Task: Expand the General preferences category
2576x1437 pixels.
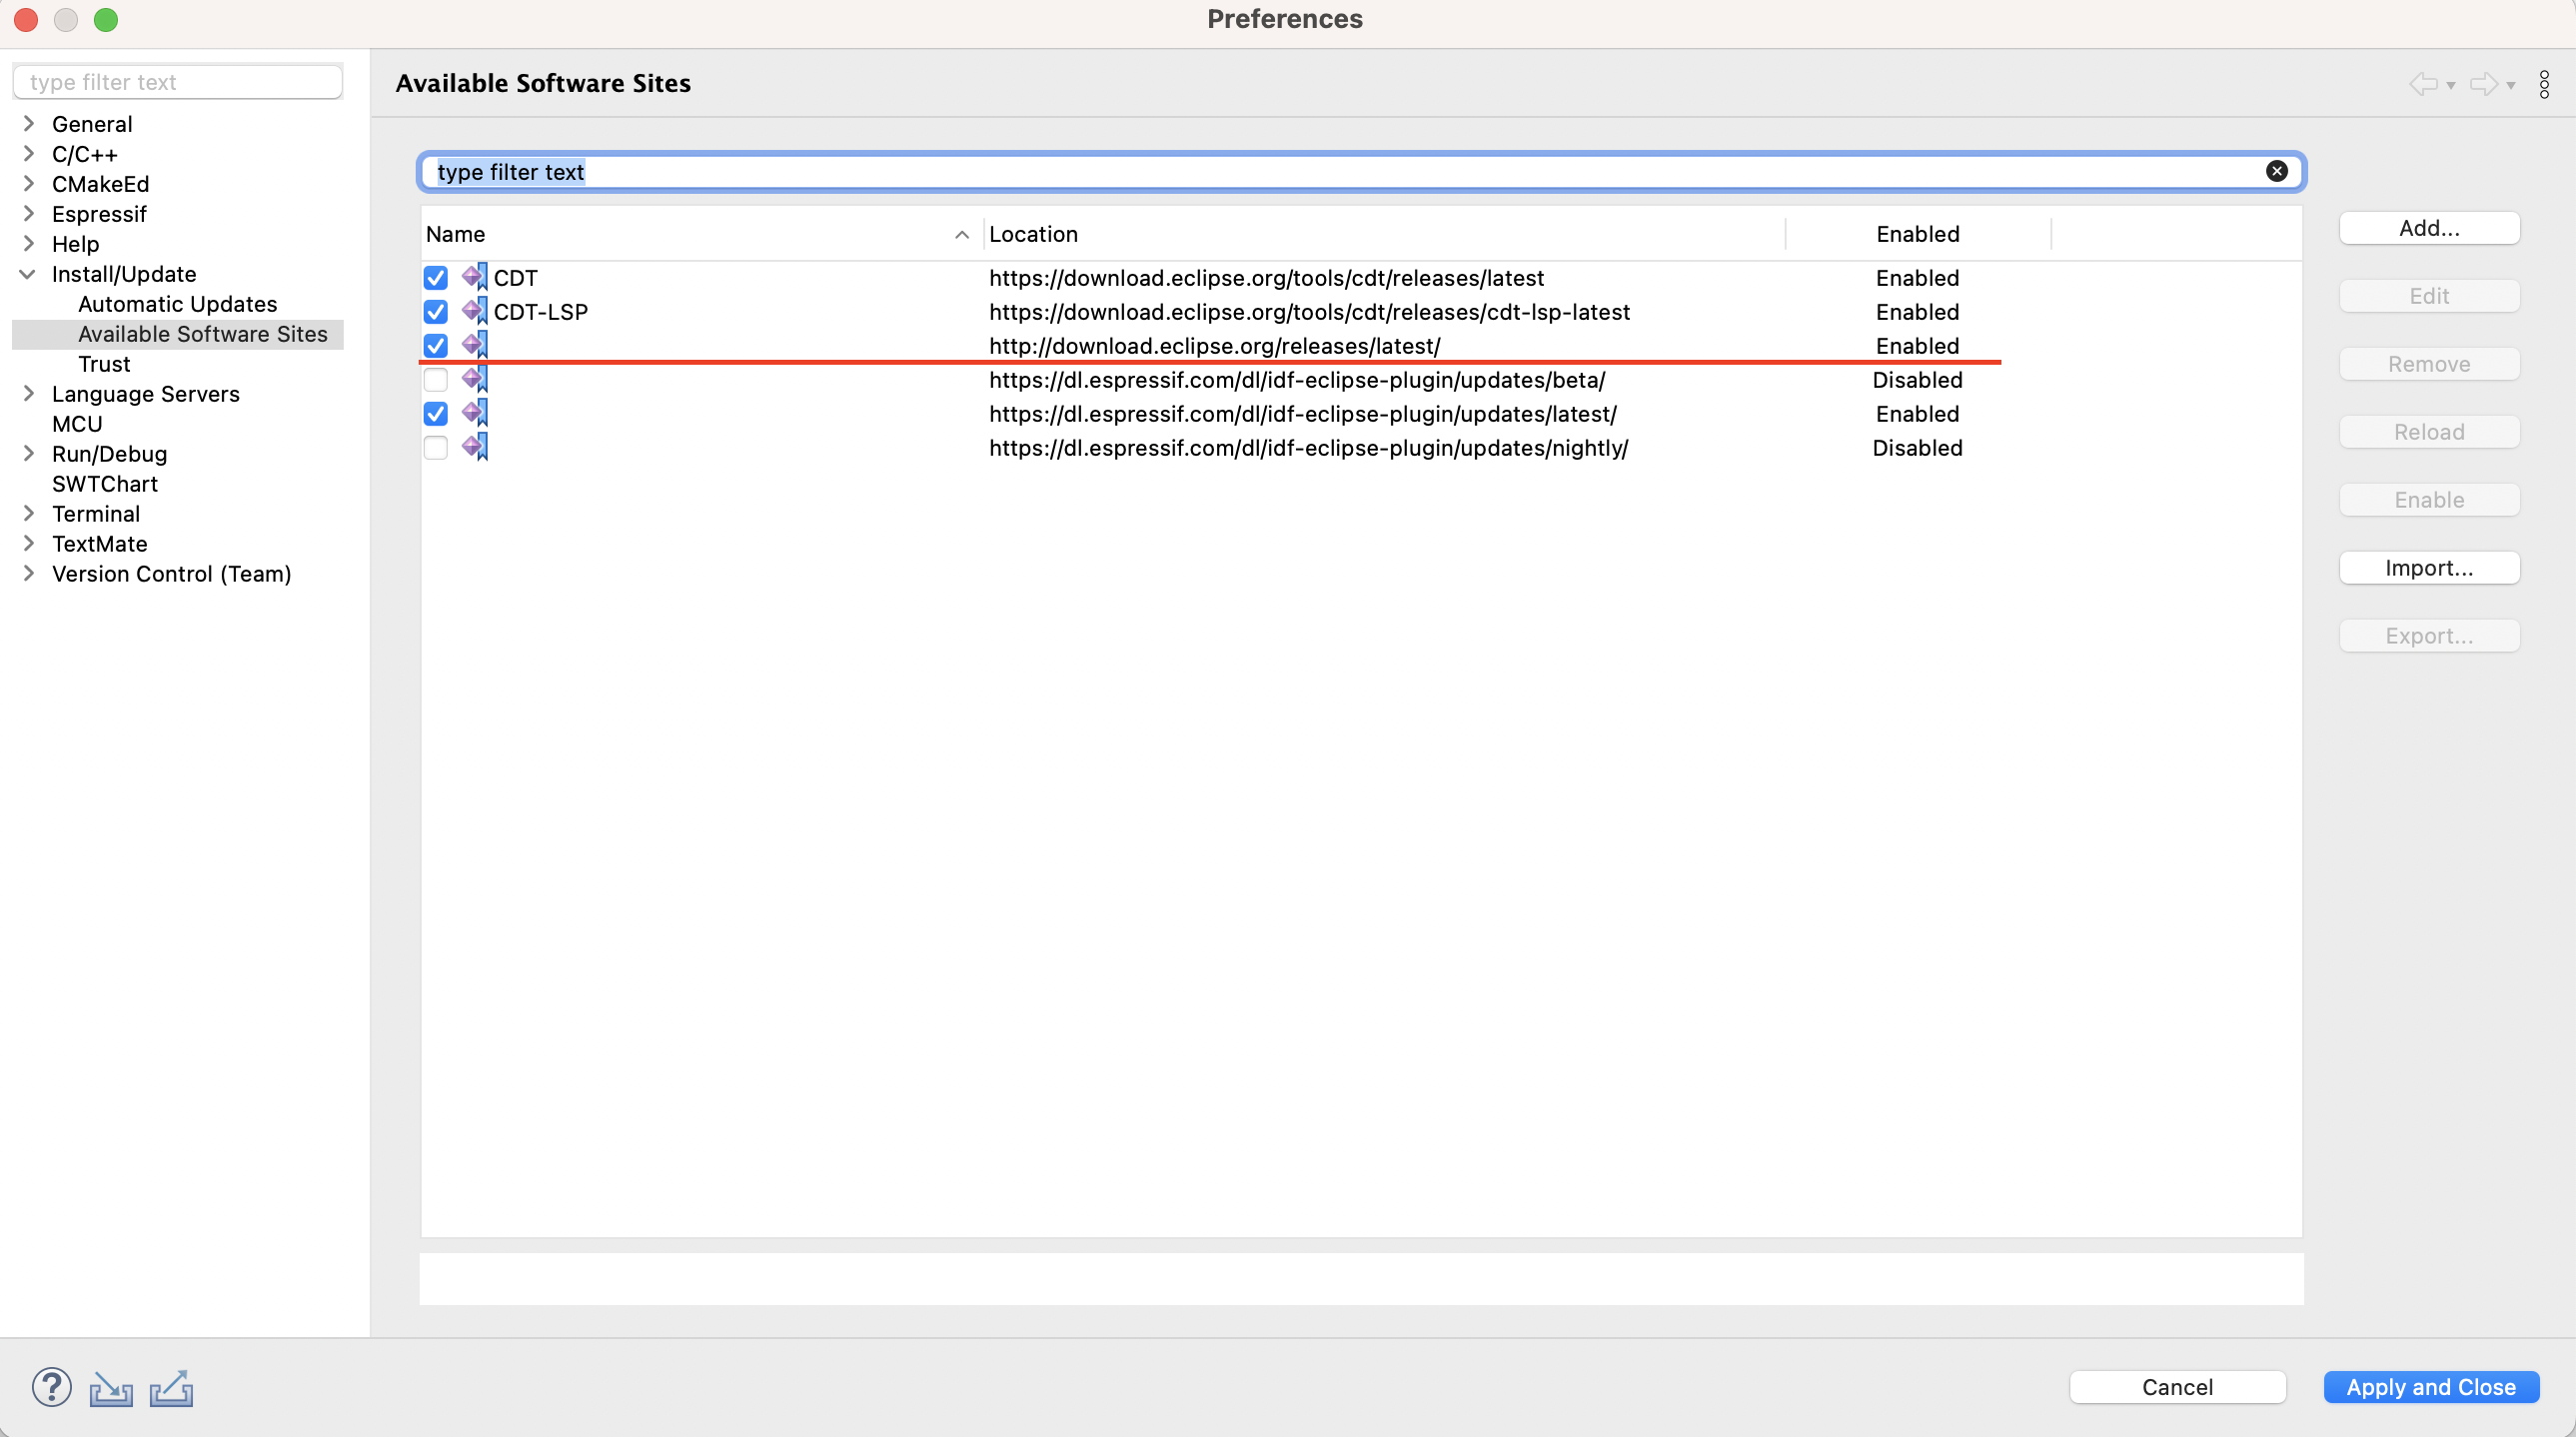Action: [x=29, y=124]
